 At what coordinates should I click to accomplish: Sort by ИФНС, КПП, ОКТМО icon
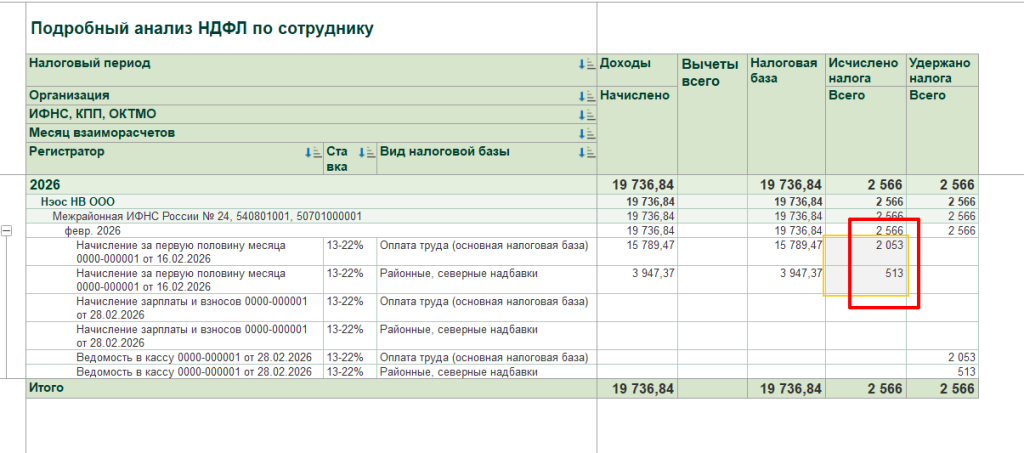(x=586, y=114)
